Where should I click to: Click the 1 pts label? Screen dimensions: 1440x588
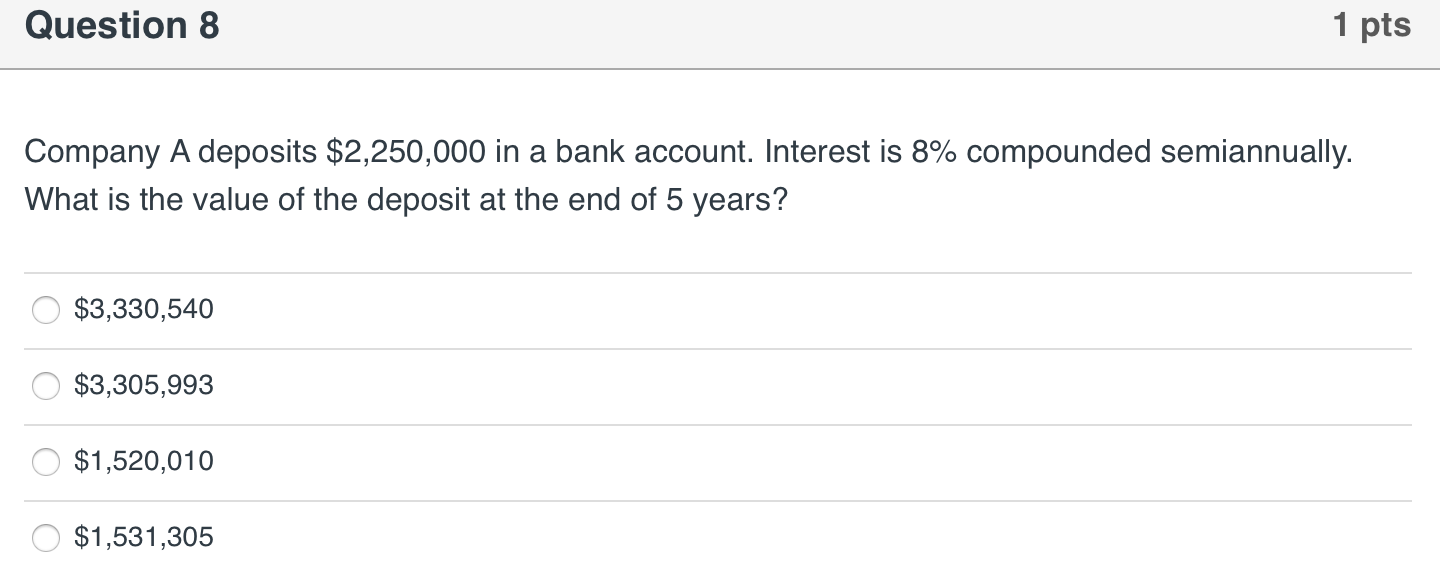[x=1372, y=26]
